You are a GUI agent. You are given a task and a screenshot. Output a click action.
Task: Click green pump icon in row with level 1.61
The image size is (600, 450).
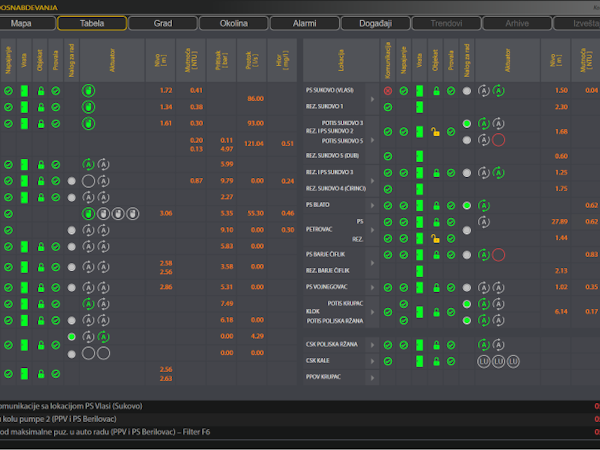(x=88, y=124)
